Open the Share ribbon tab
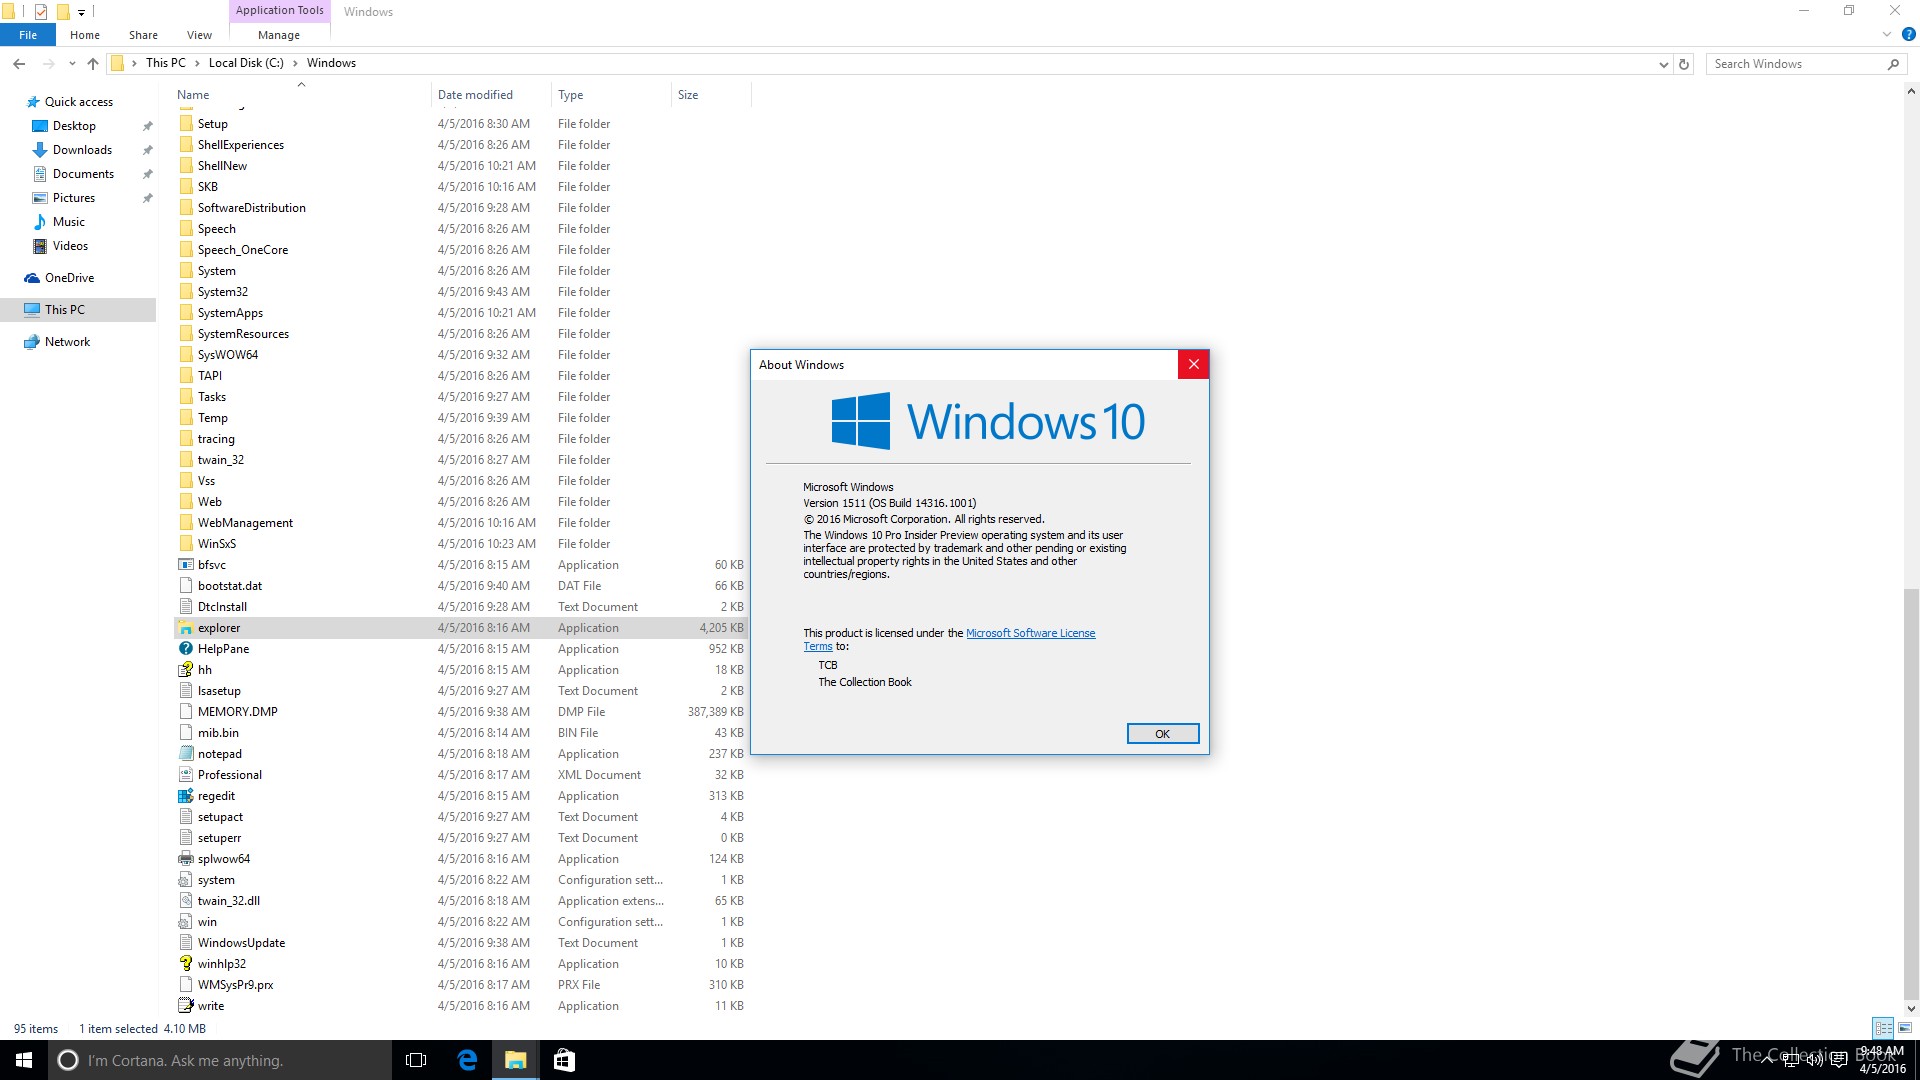Image resolution: width=1920 pixels, height=1080 pixels. [143, 35]
